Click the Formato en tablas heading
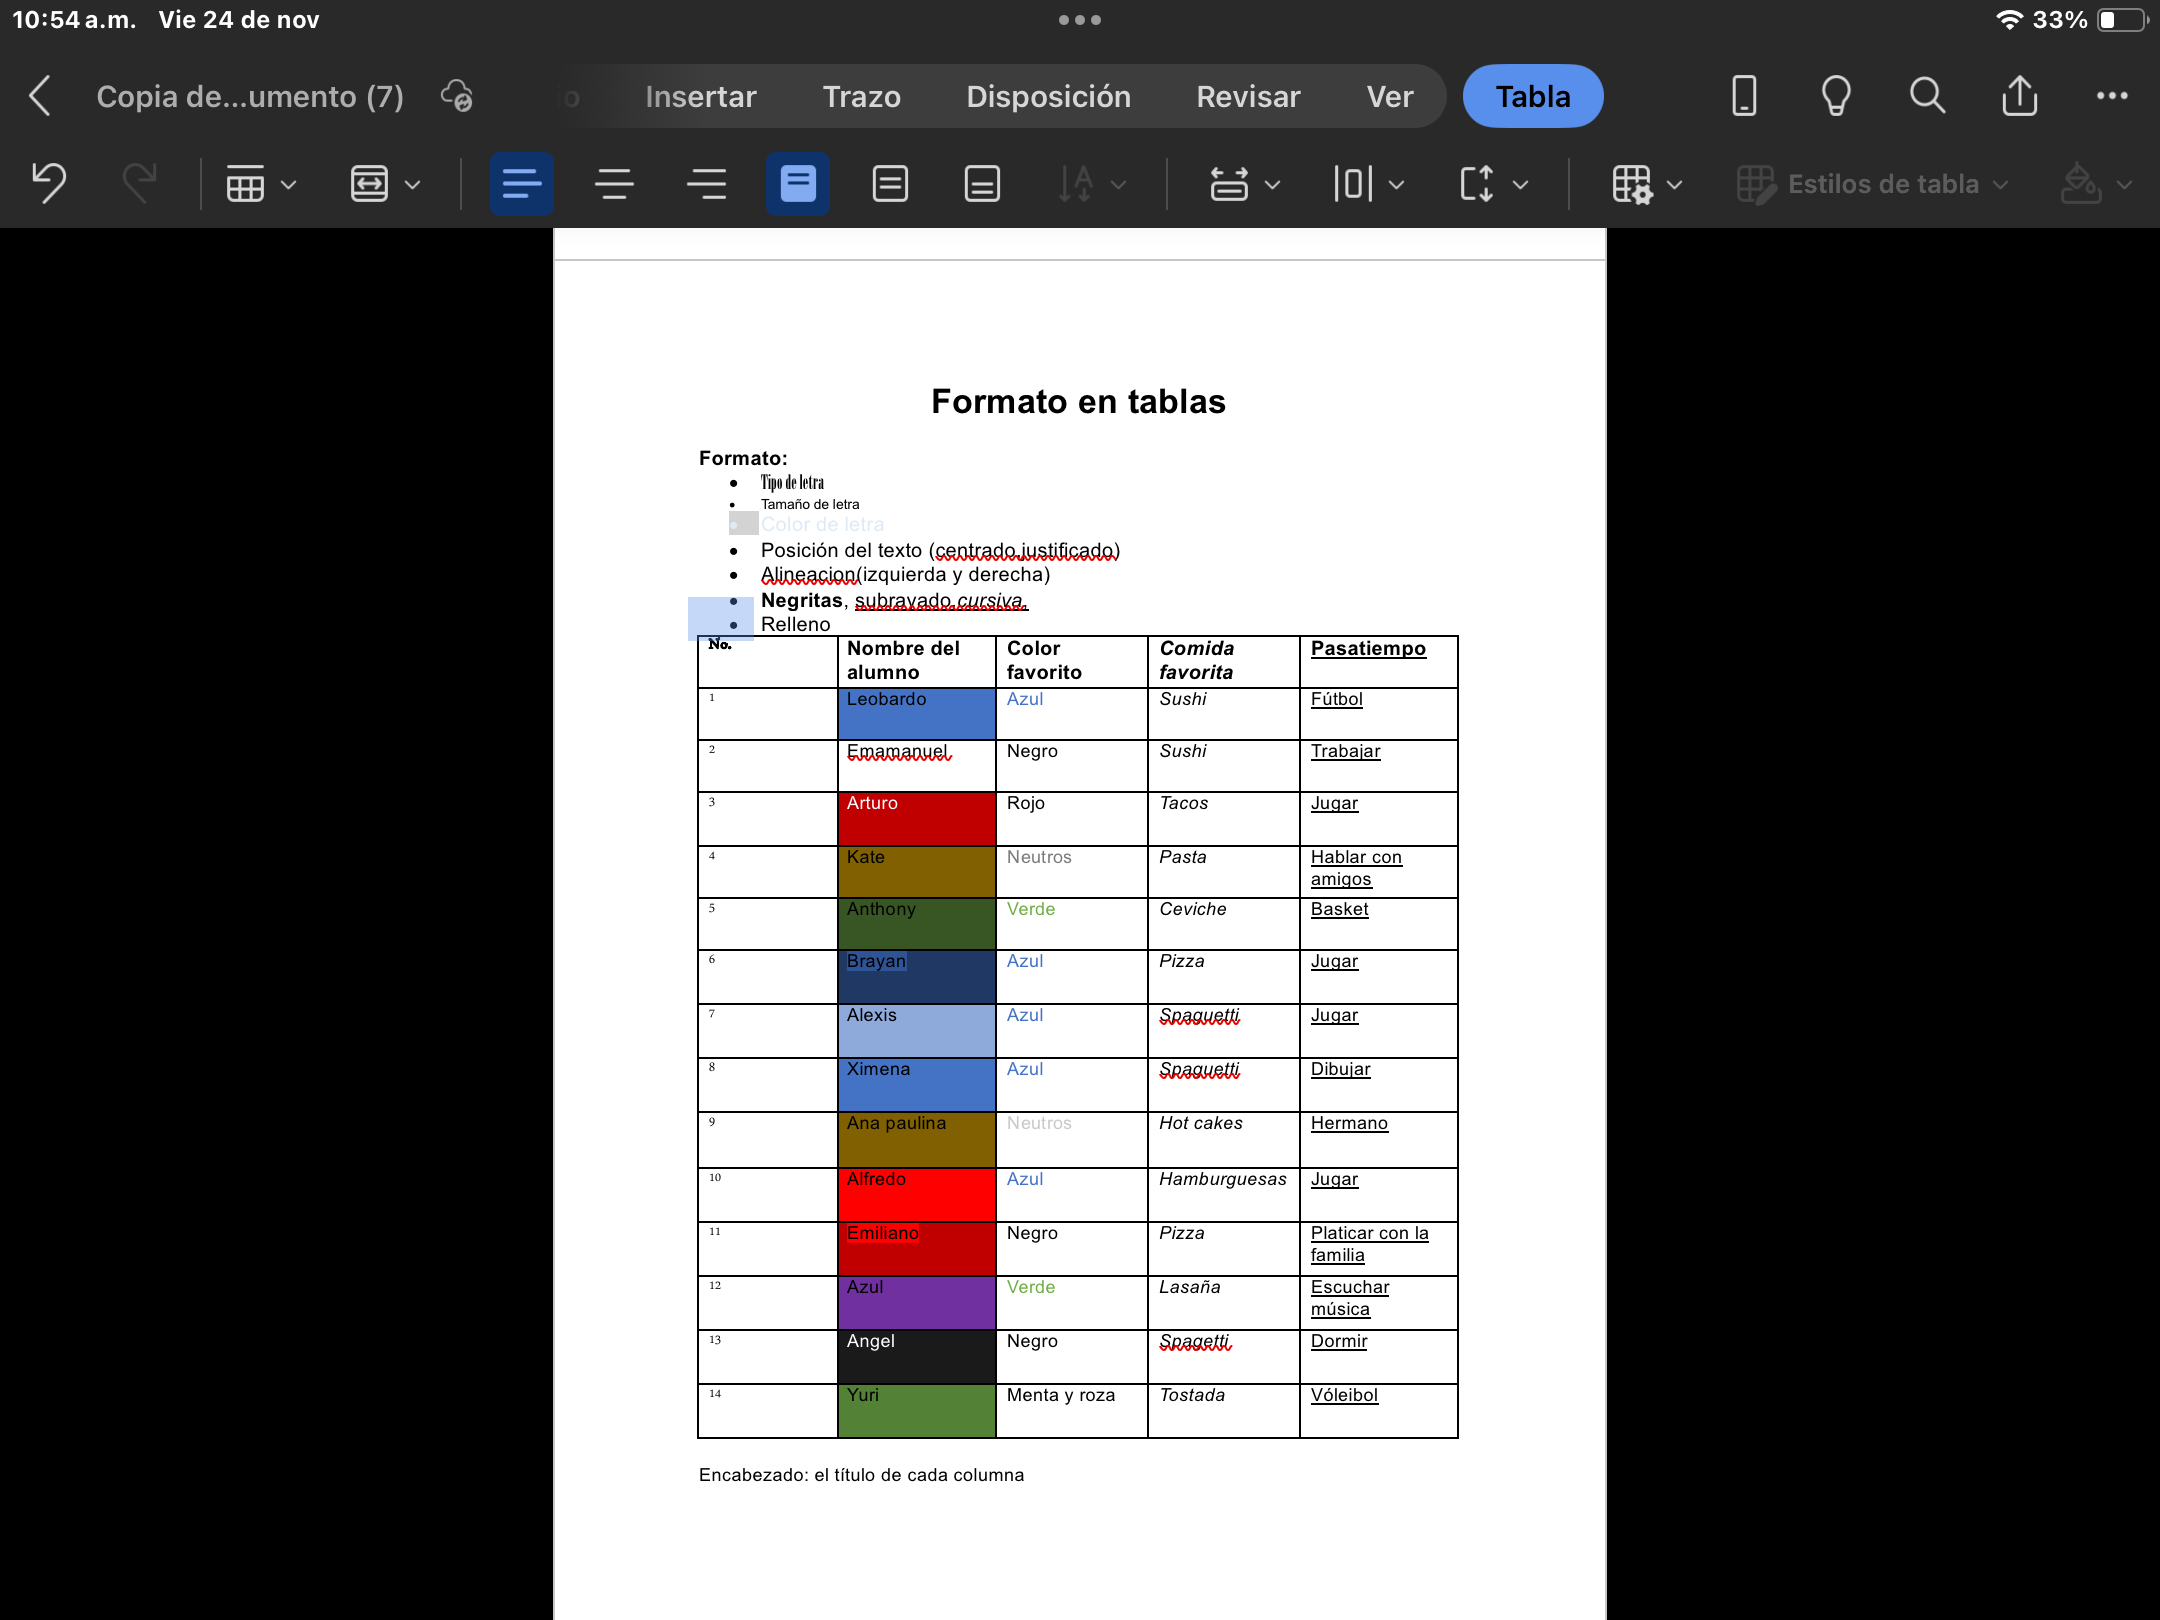This screenshot has width=2160, height=1620. tap(1078, 401)
